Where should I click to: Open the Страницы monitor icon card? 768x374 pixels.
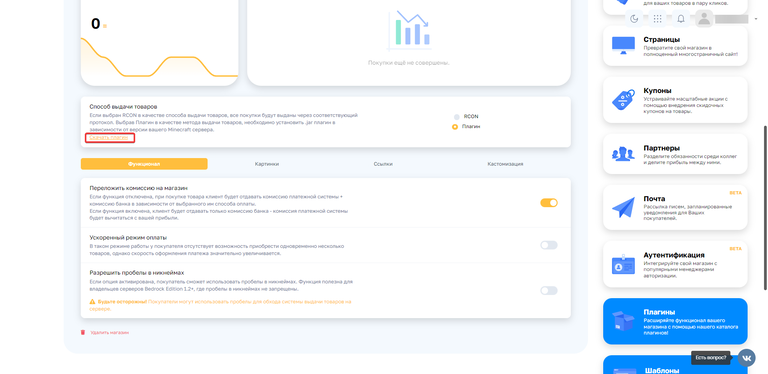click(623, 45)
